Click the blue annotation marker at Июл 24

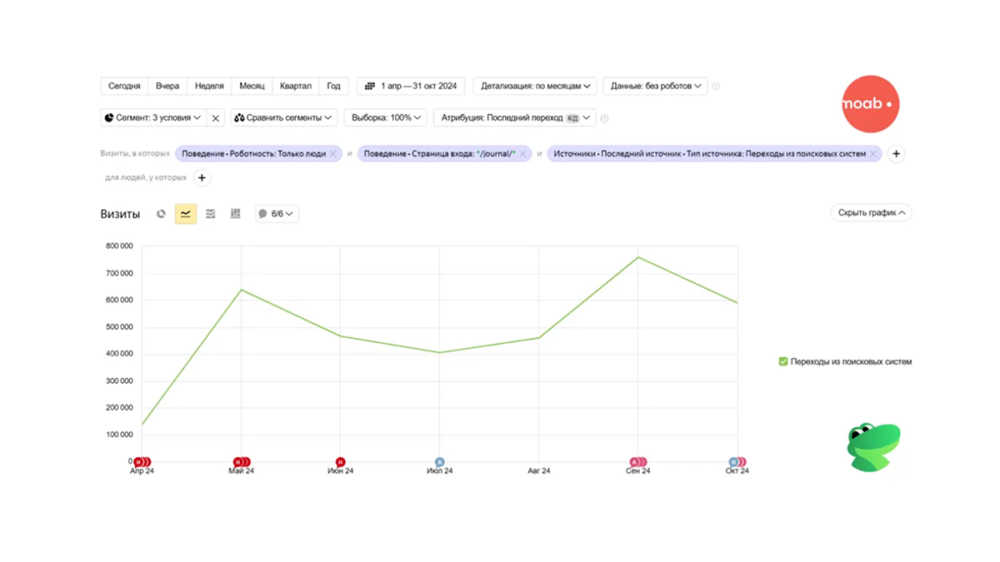(x=439, y=462)
